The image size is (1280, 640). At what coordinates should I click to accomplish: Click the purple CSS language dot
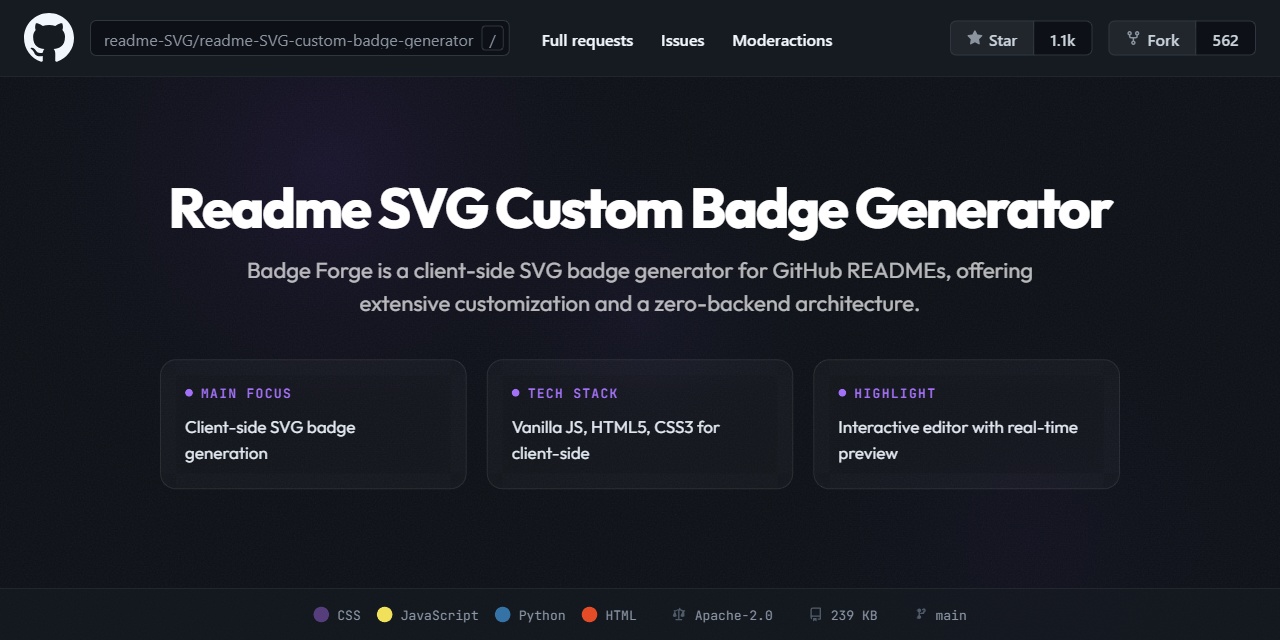[x=321, y=614]
